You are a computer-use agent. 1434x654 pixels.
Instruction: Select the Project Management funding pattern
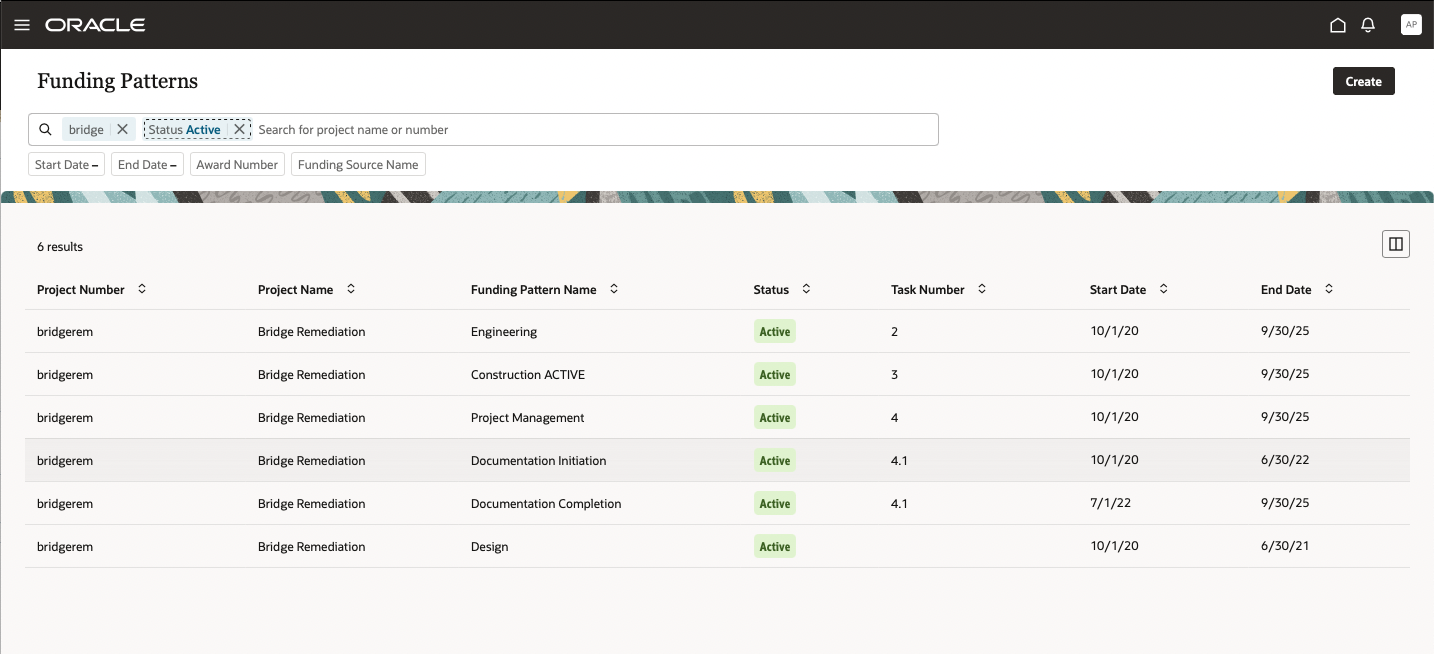tap(527, 417)
